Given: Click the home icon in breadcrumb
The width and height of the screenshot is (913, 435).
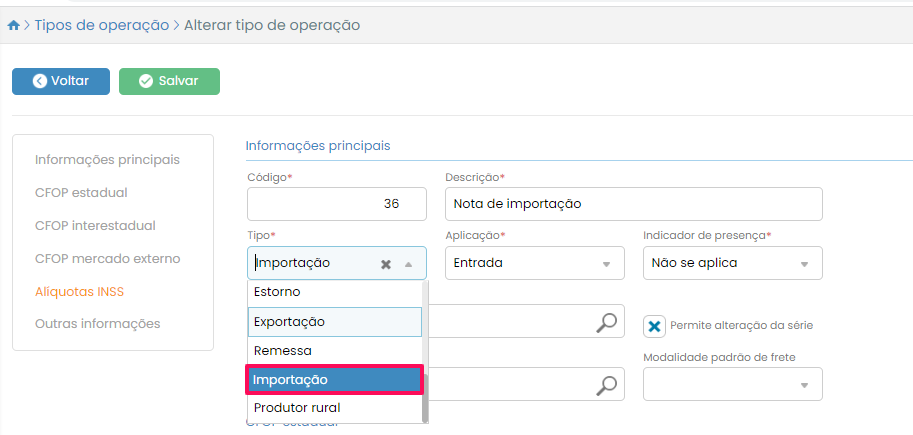Looking at the screenshot, I should click(13, 26).
